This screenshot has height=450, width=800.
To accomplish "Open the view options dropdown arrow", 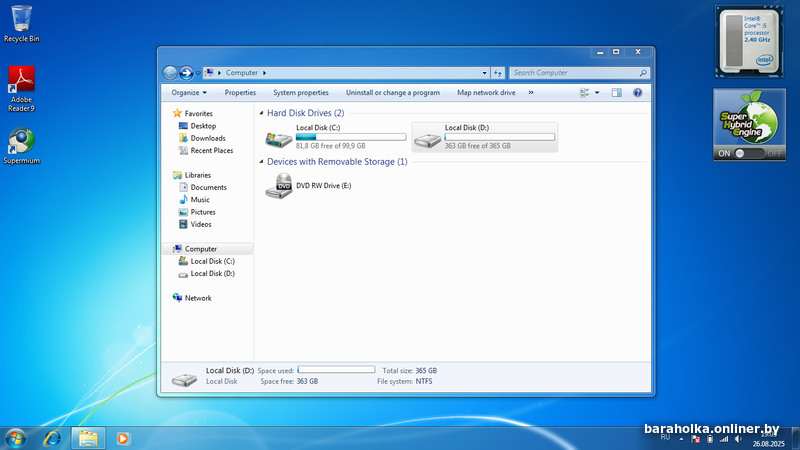I will point(597,92).
